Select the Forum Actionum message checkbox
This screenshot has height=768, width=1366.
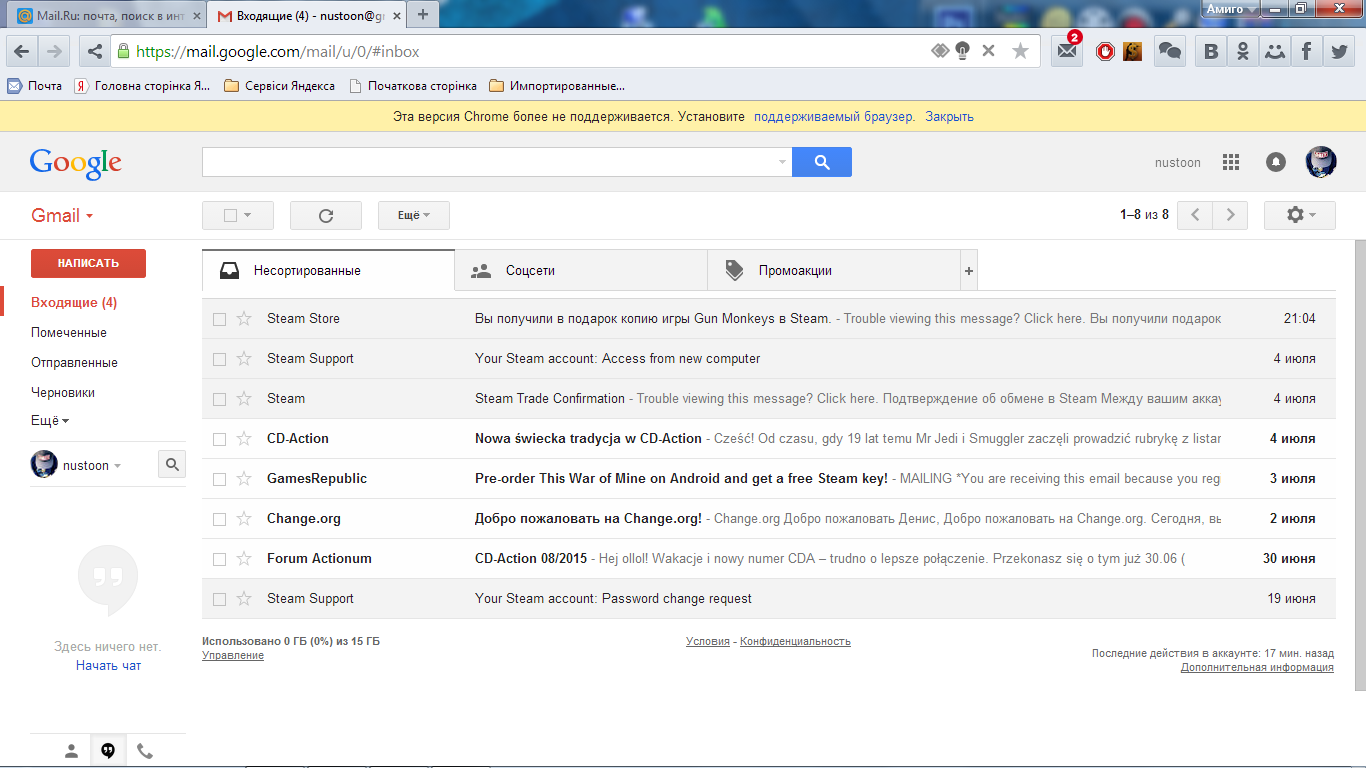pos(219,559)
